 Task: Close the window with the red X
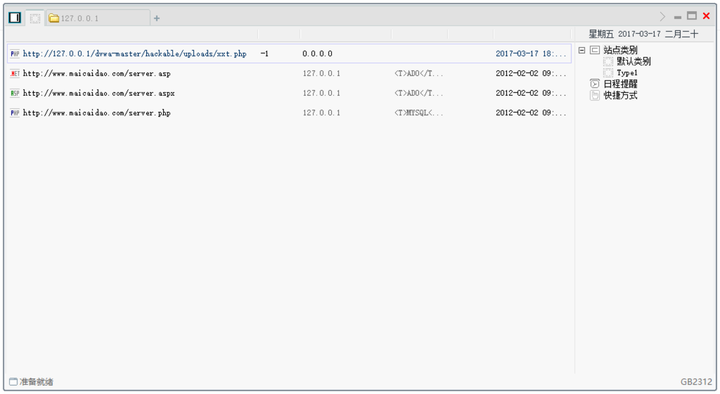coord(706,16)
